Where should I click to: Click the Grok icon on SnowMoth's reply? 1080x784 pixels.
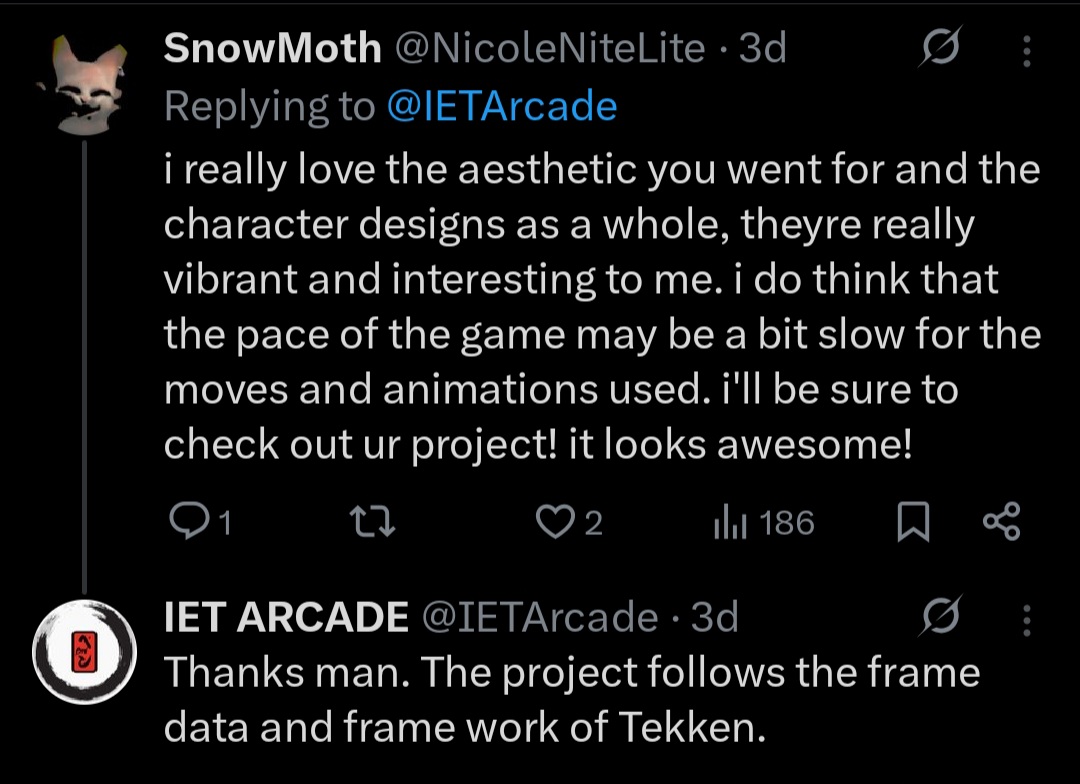click(x=940, y=47)
